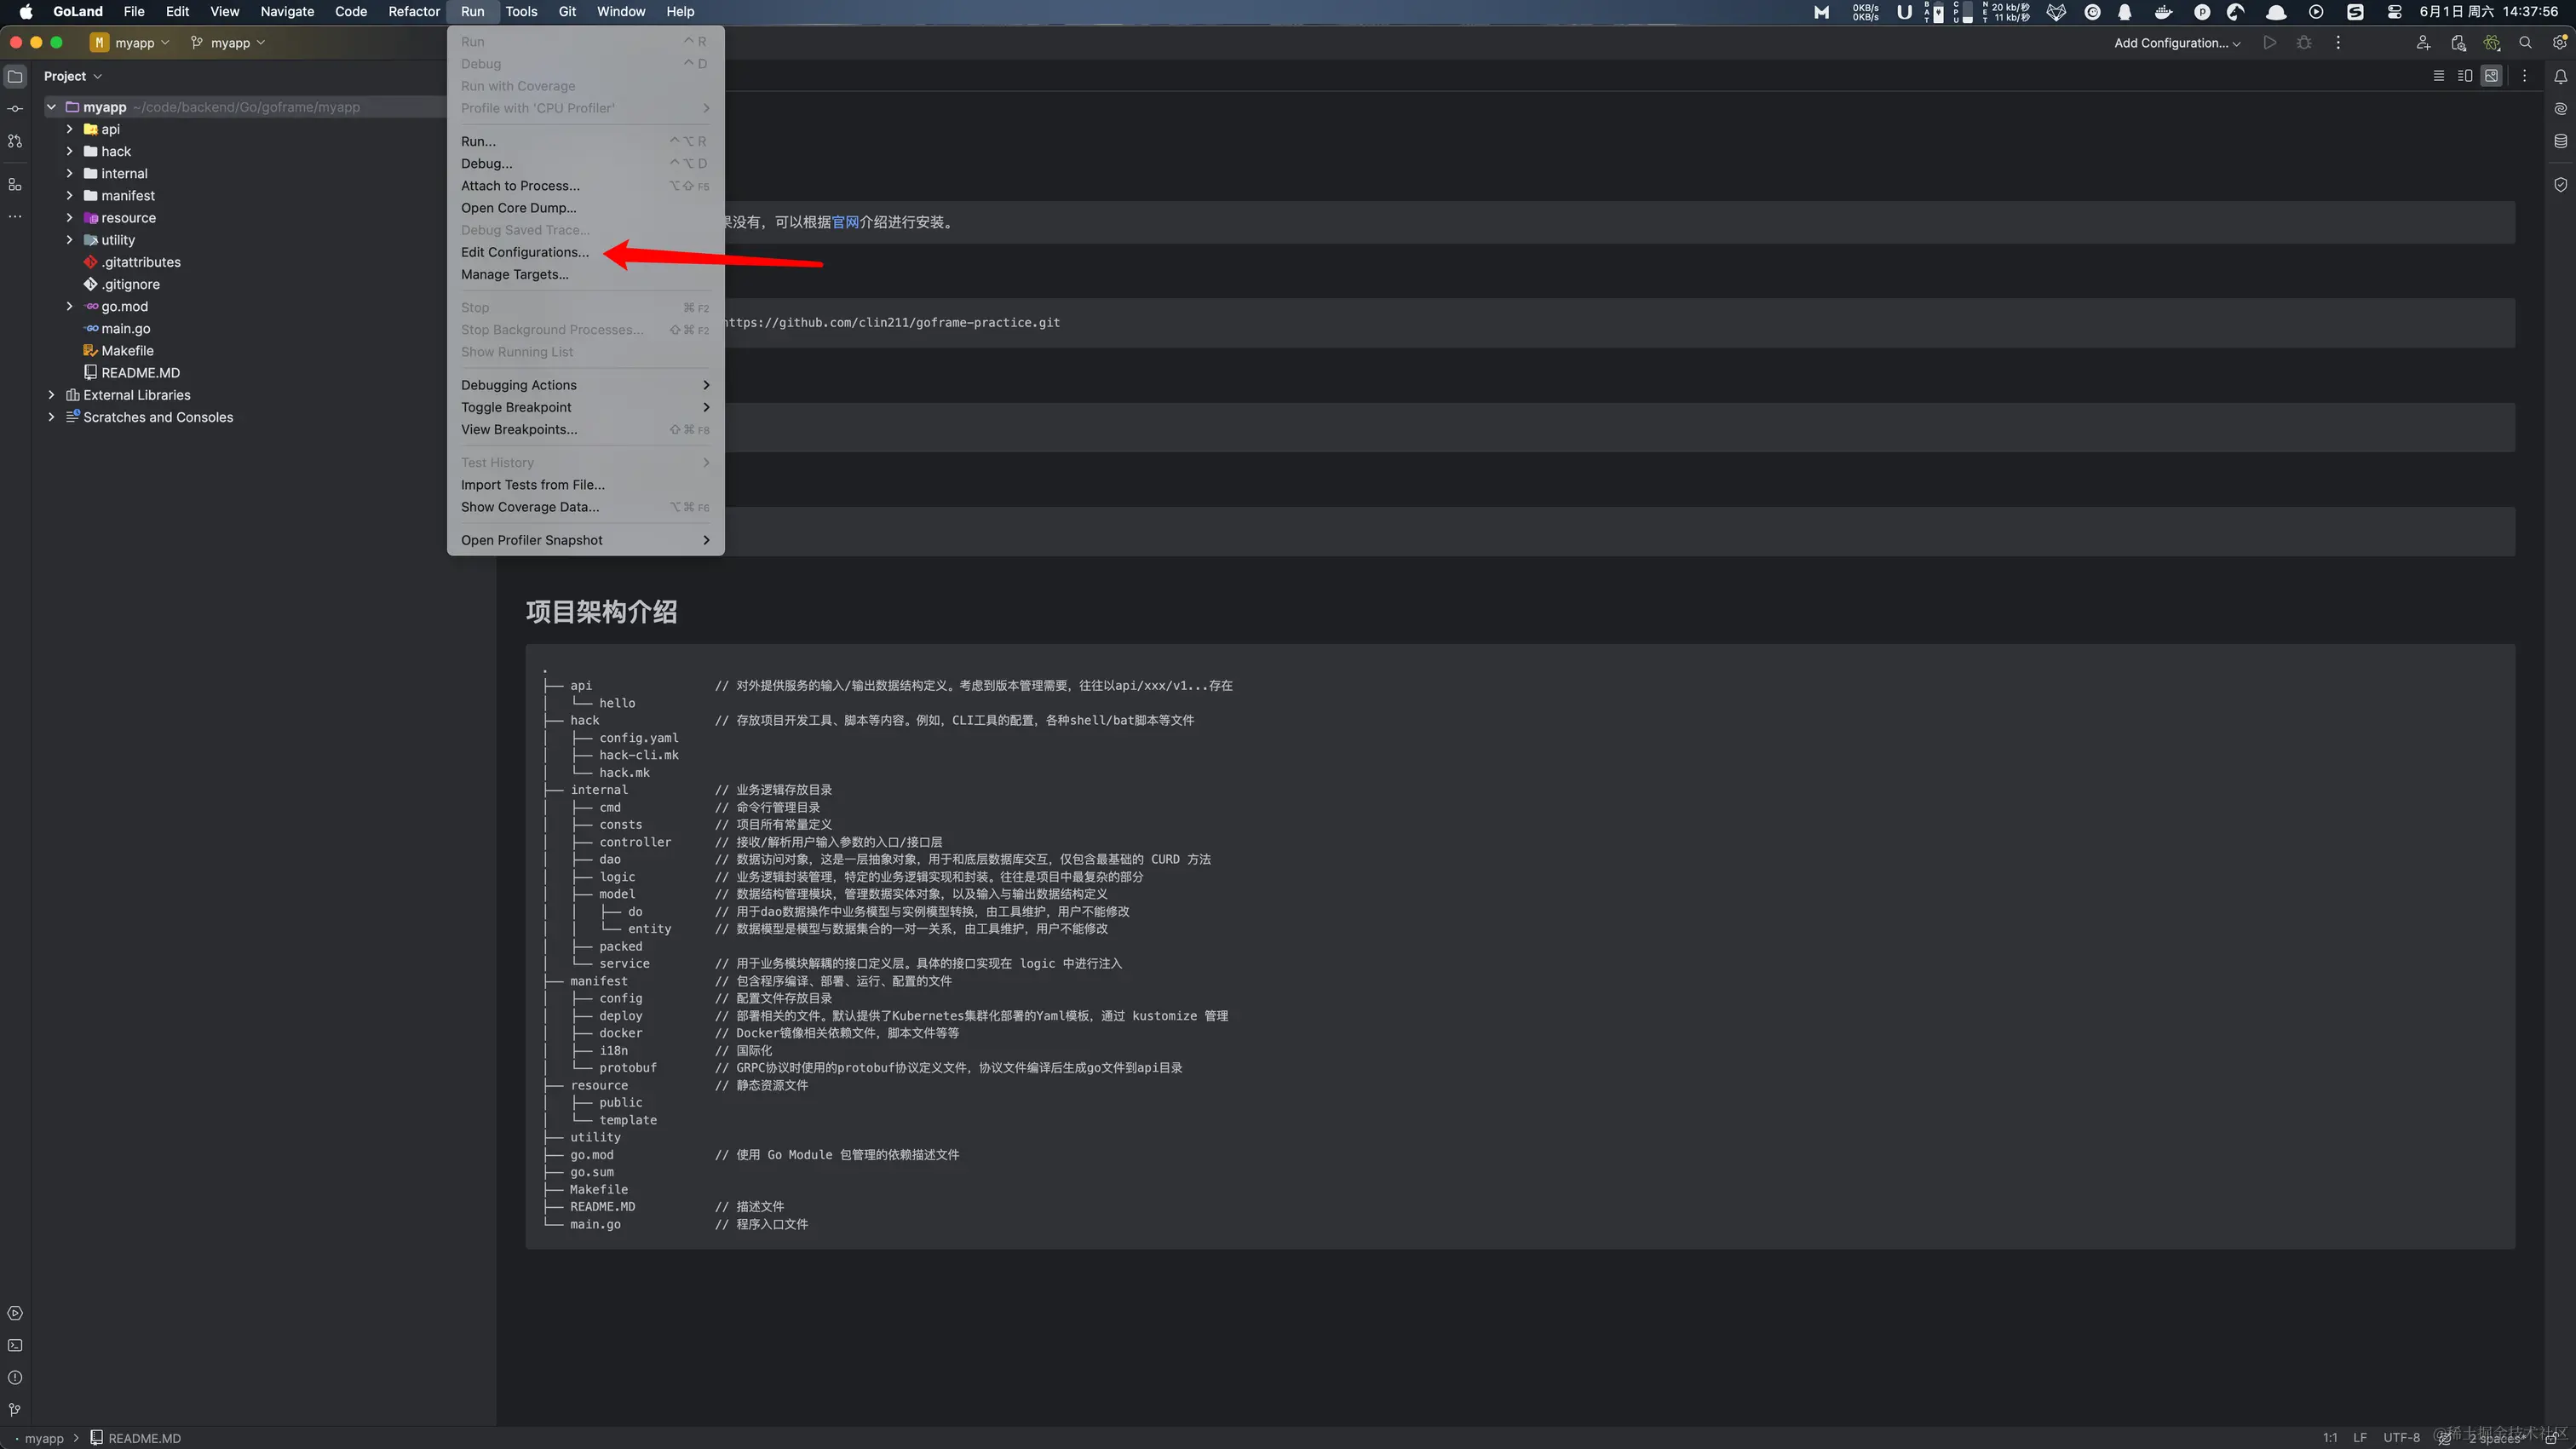Switch markdown view to Preview only
Image resolution: width=2576 pixels, height=1449 pixels.
(2492, 76)
